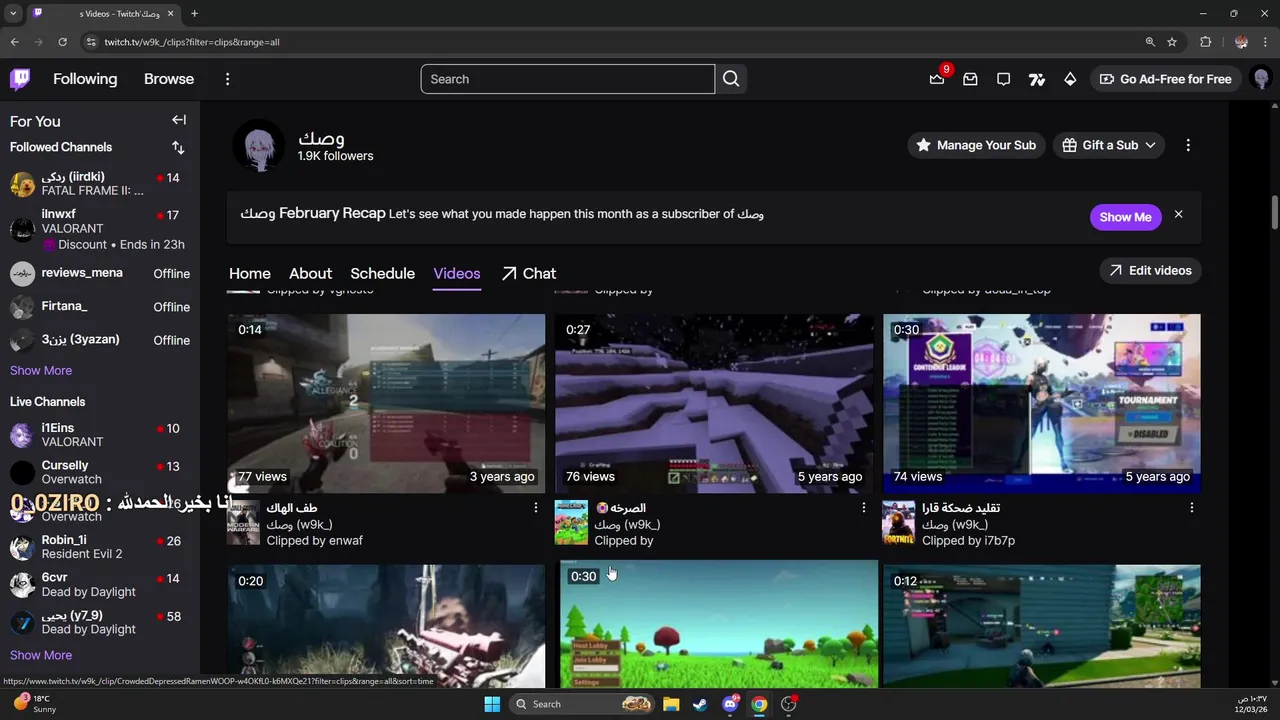Open the Fortnite game box art

click(899, 523)
